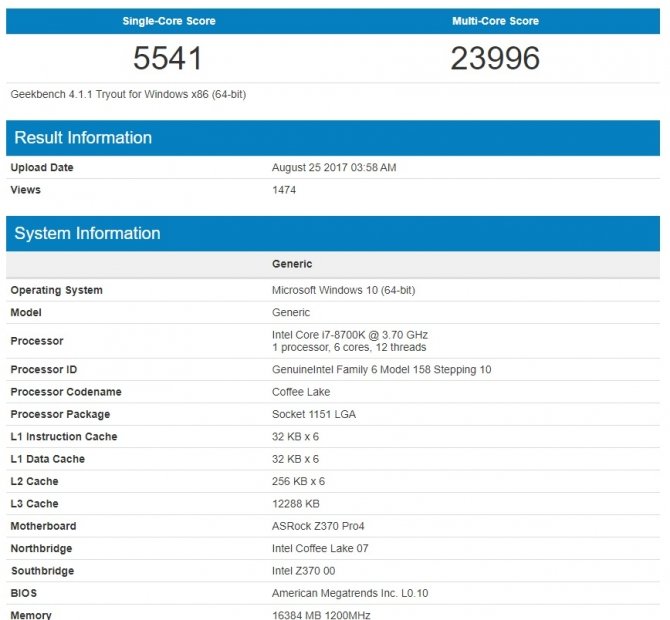Image resolution: width=670 pixels, height=620 pixels.
Task: Click the GenuineIntel Family 6 Model 158 value
Action: coord(382,370)
